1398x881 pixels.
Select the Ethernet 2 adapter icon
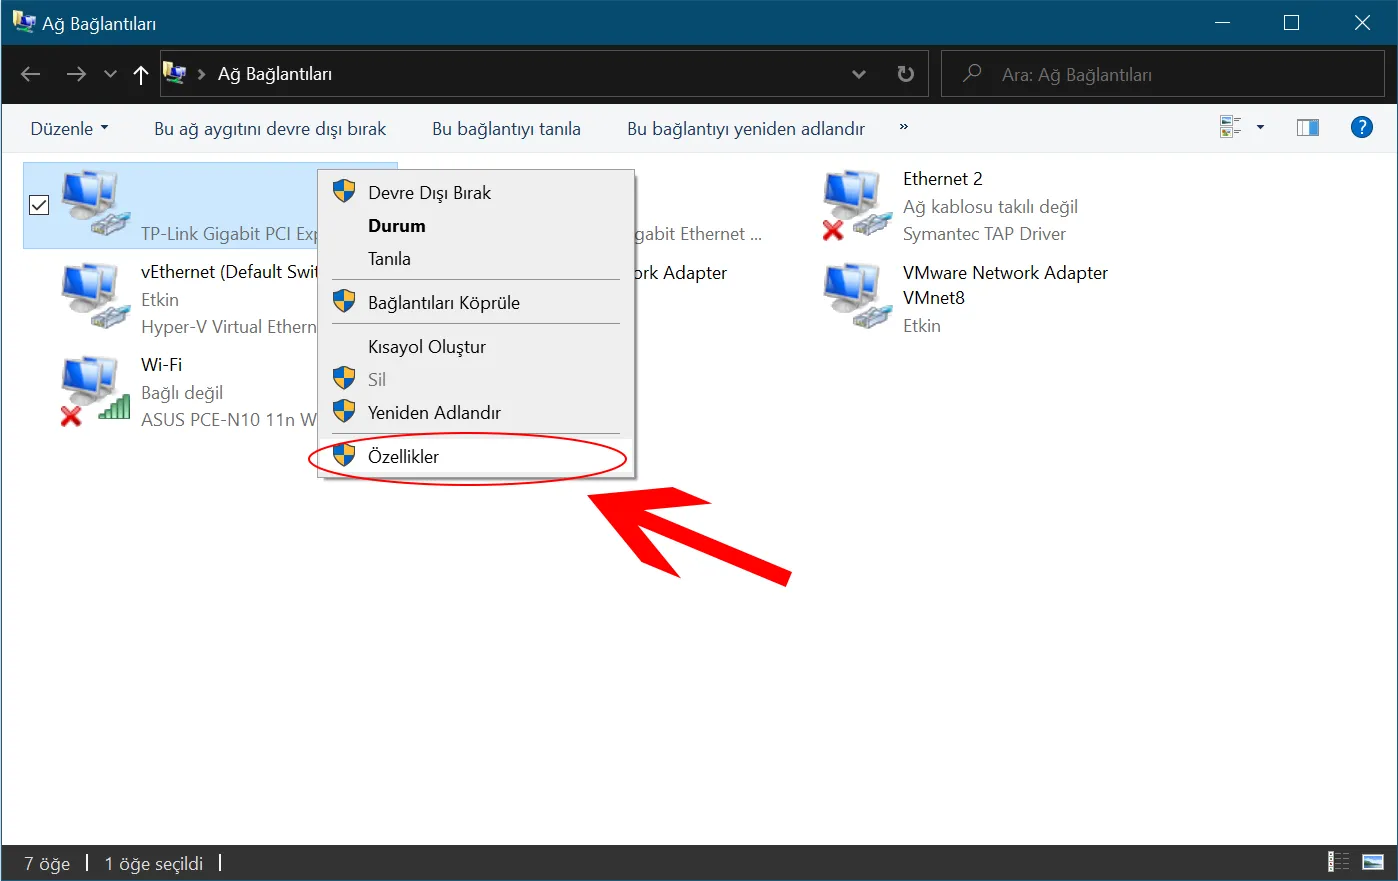tap(856, 205)
